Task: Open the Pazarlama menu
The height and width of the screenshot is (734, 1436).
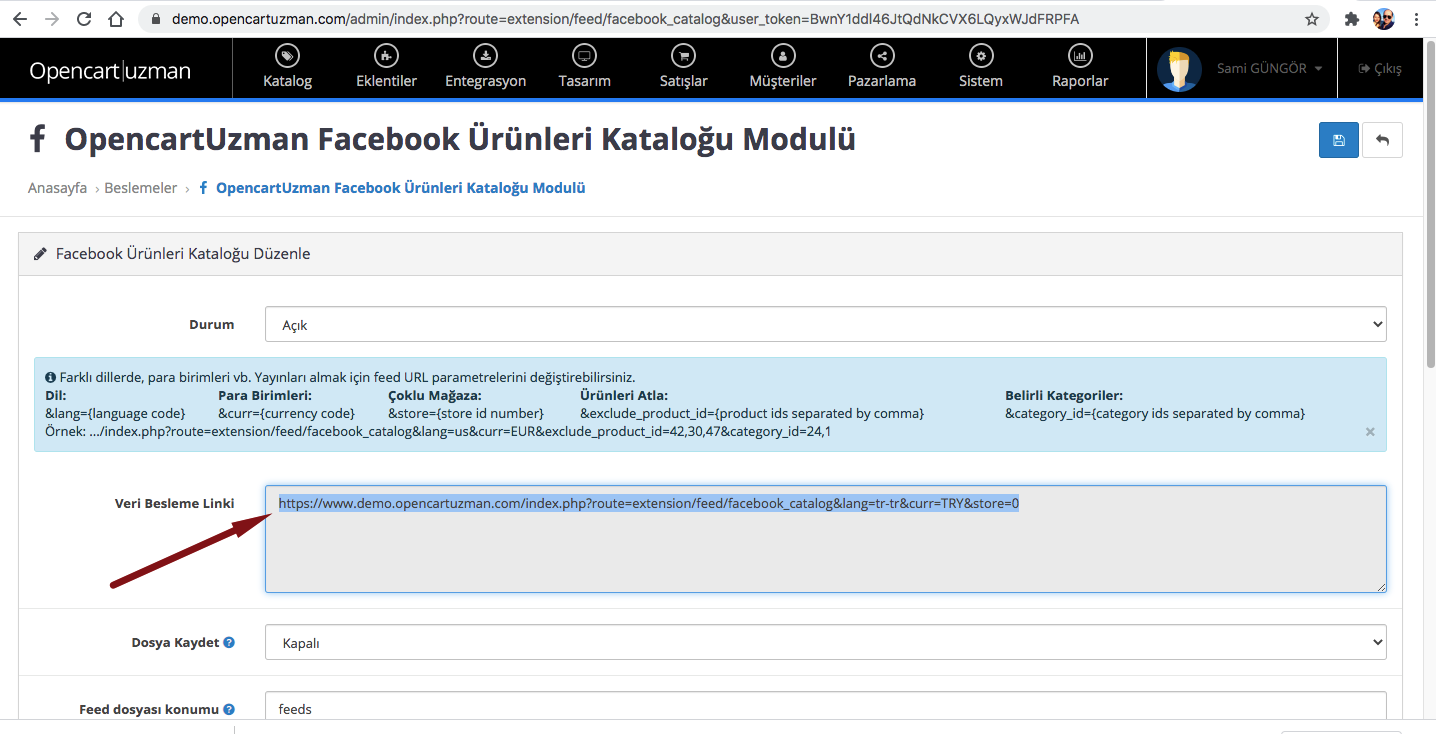Action: [881, 68]
